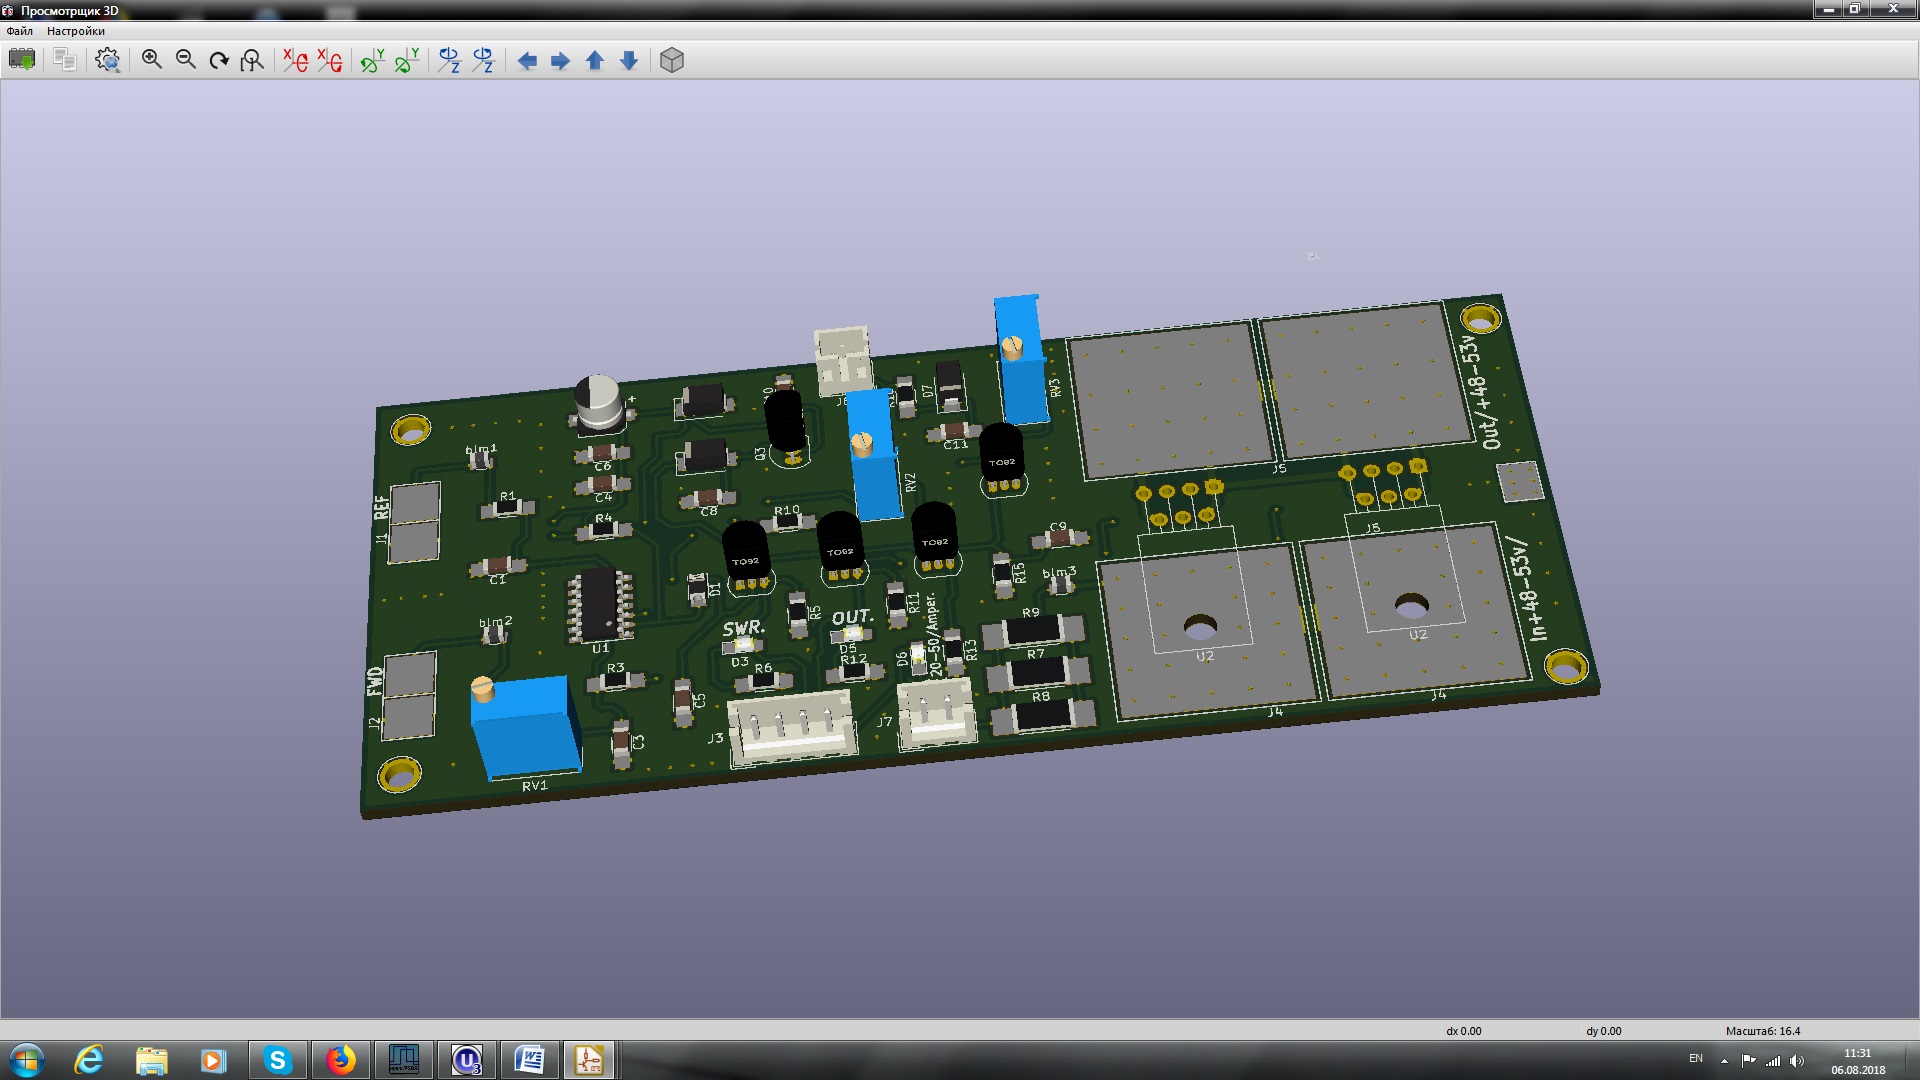Move the board down with the blue arrow
This screenshot has height=1080, width=1920.
(x=629, y=61)
